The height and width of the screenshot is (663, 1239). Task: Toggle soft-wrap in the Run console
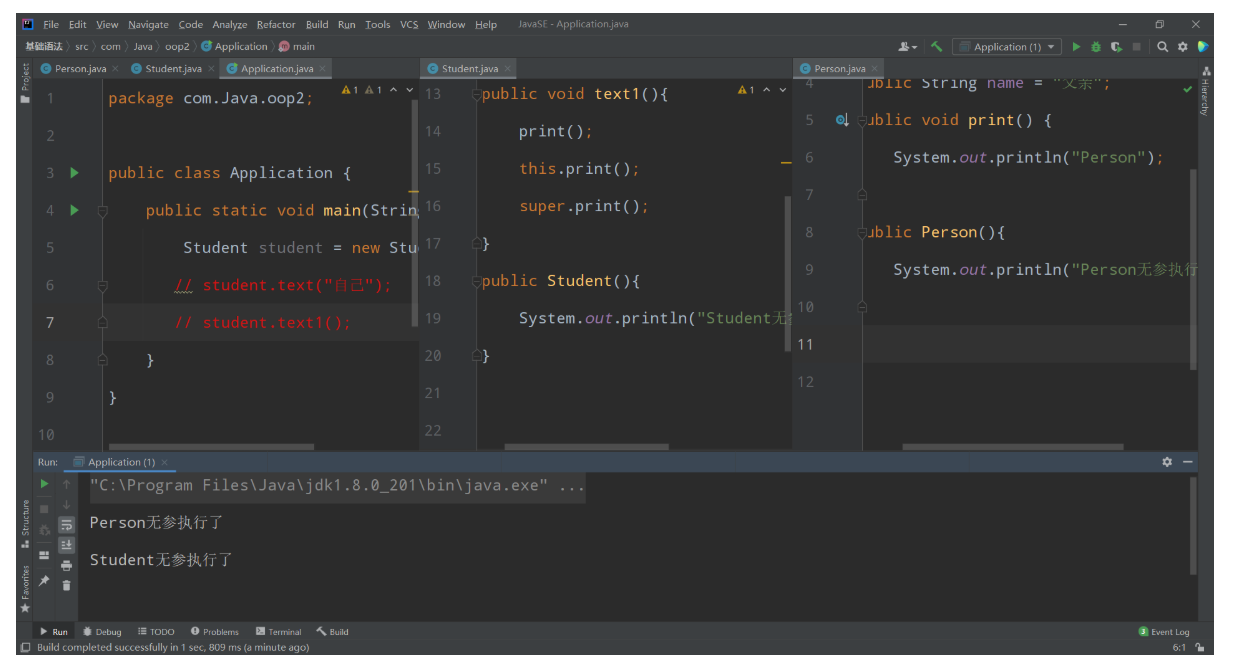(66, 525)
